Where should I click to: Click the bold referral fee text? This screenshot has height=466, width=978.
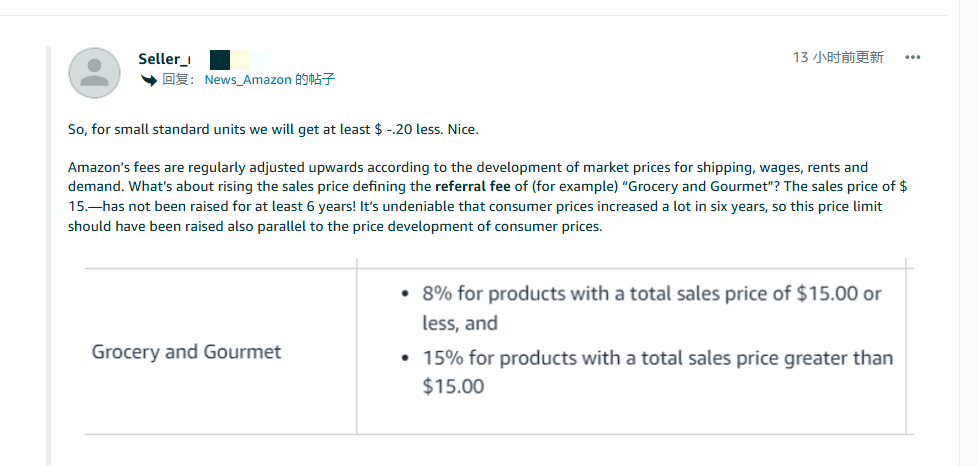tap(472, 187)
